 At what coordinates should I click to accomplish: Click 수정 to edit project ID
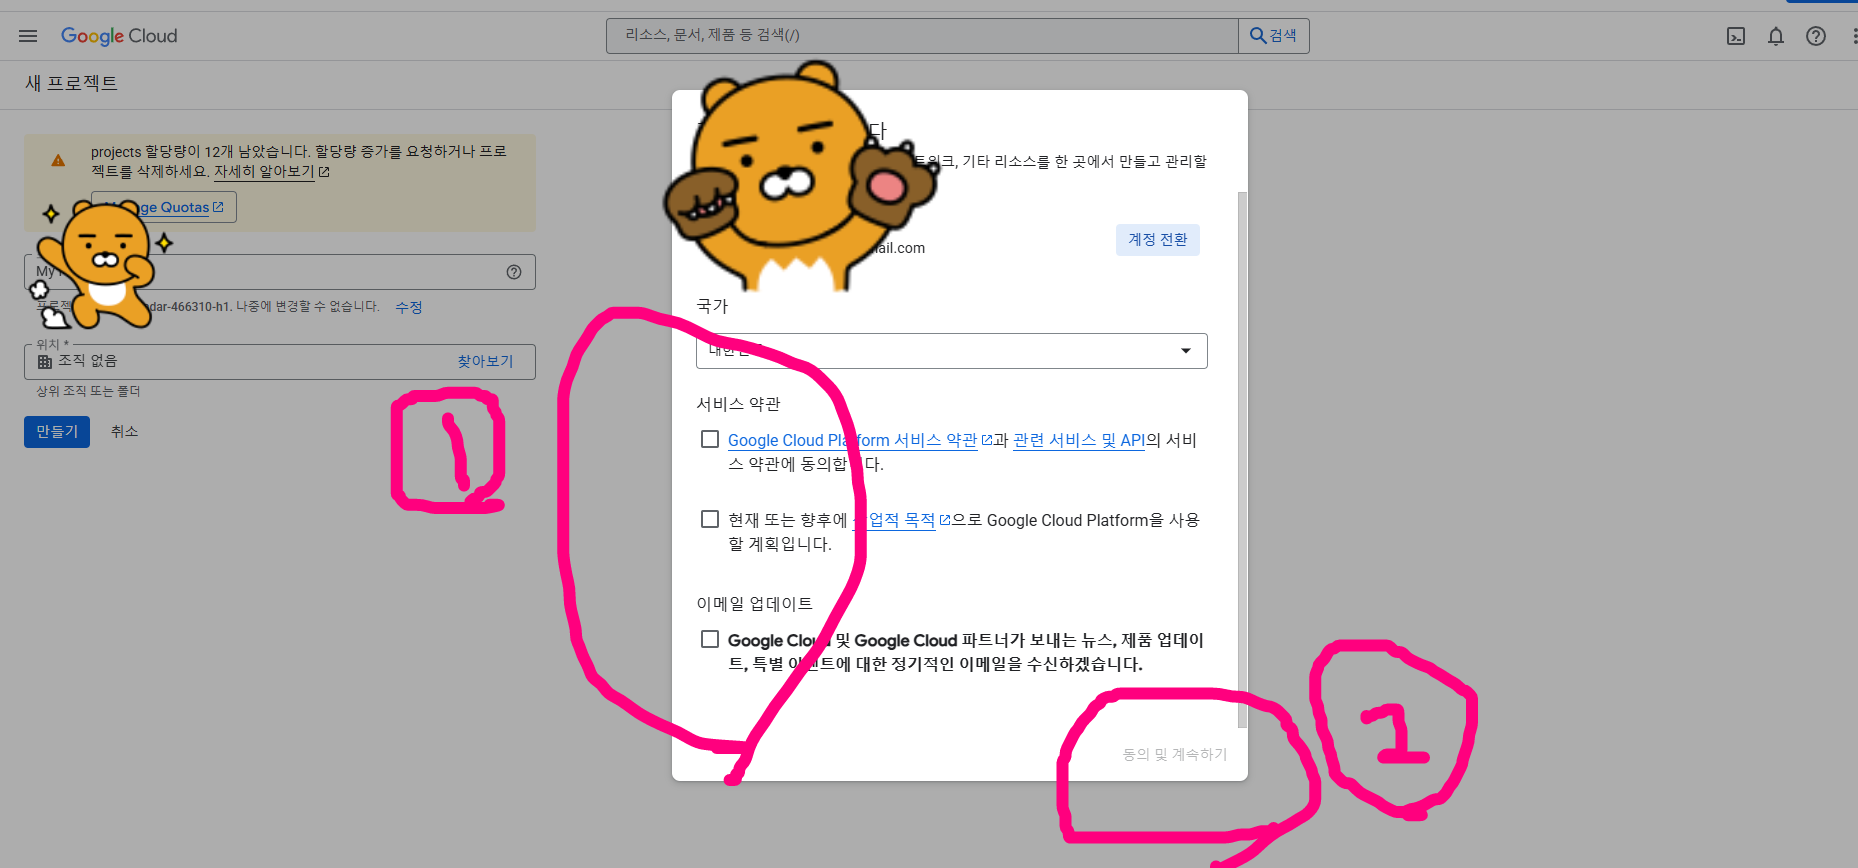click(x=409, y=307)
